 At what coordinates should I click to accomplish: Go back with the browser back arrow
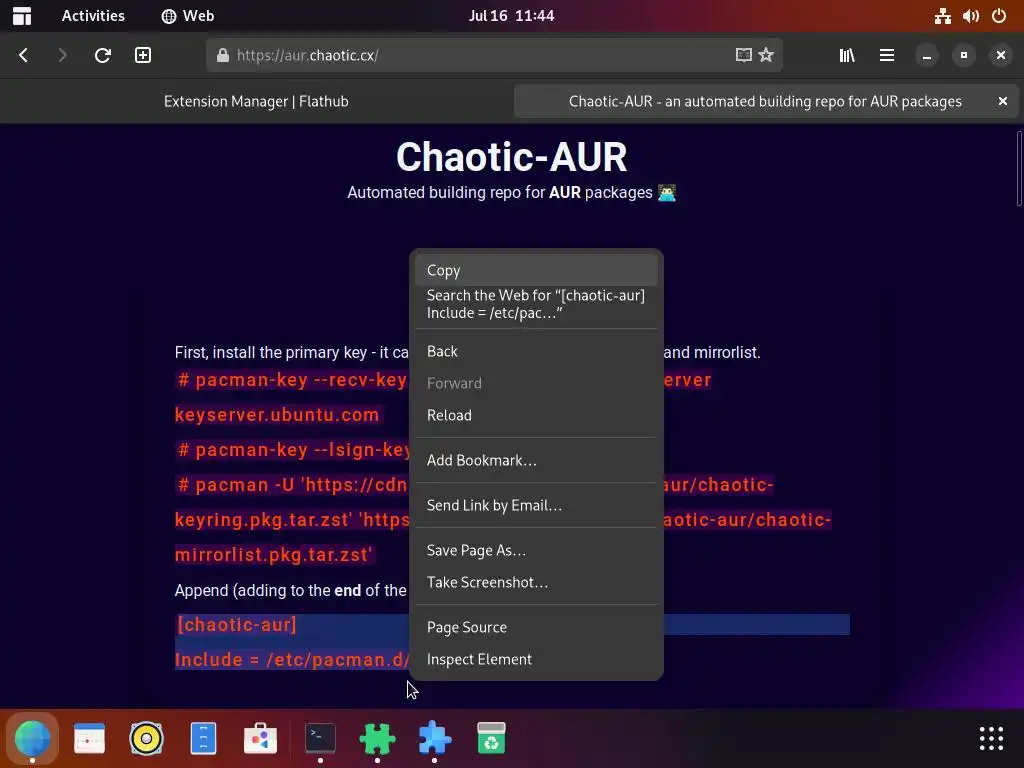click(x=24, y=56)
